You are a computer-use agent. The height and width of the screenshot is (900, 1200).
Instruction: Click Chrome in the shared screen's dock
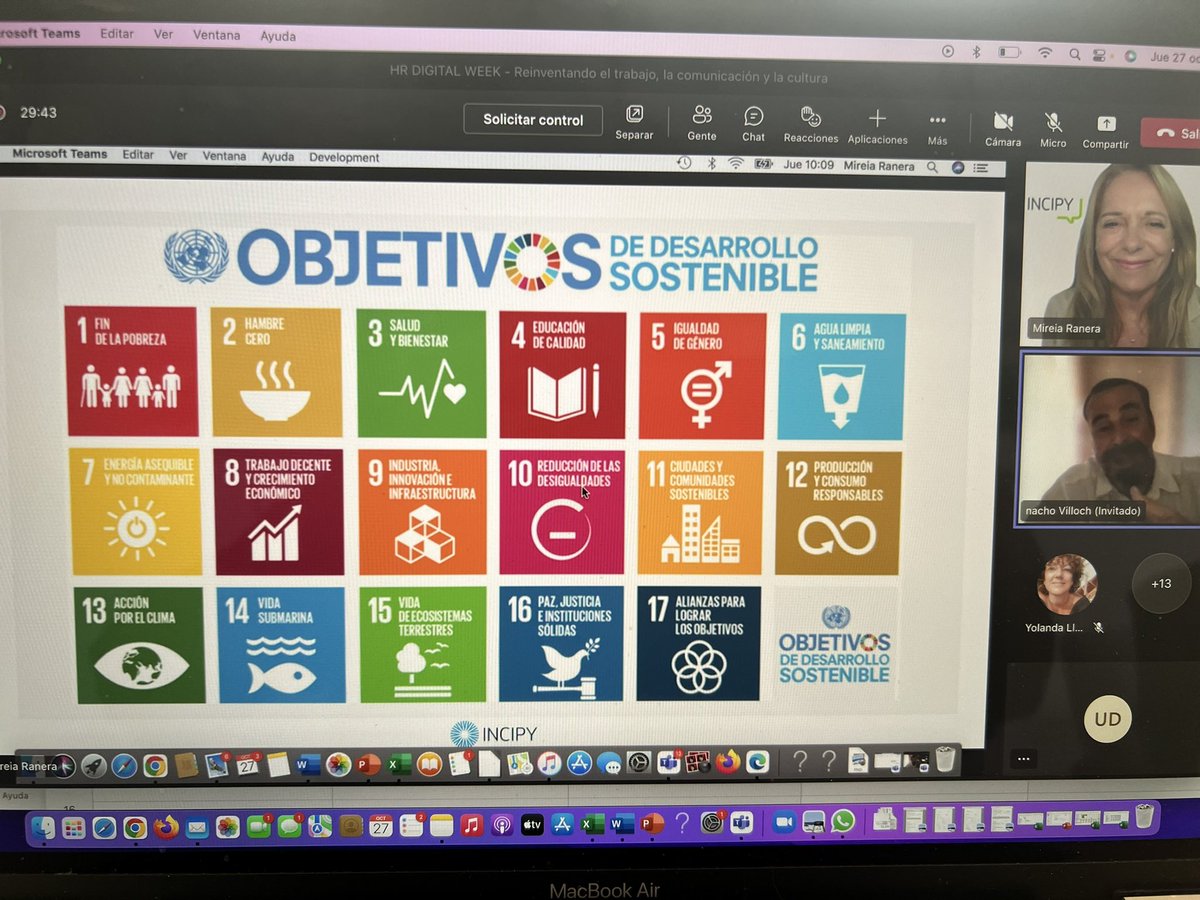(155, 766)
